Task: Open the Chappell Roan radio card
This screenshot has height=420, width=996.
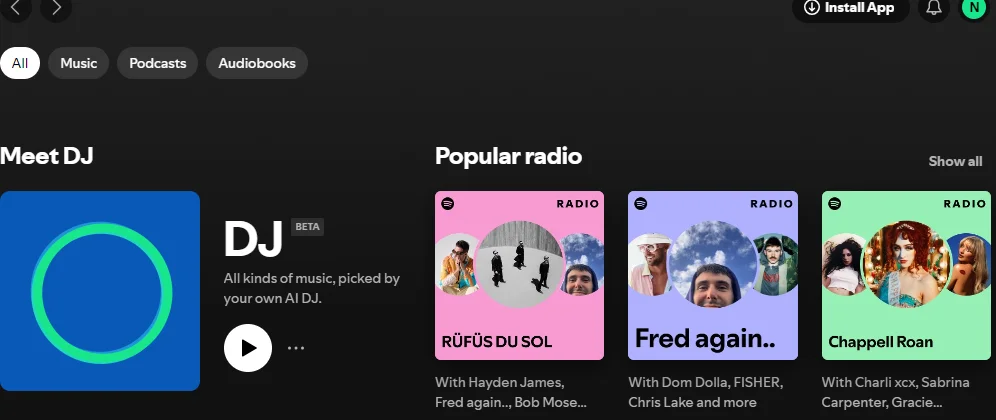Action: pyautogui.click(x=906, y=276)
